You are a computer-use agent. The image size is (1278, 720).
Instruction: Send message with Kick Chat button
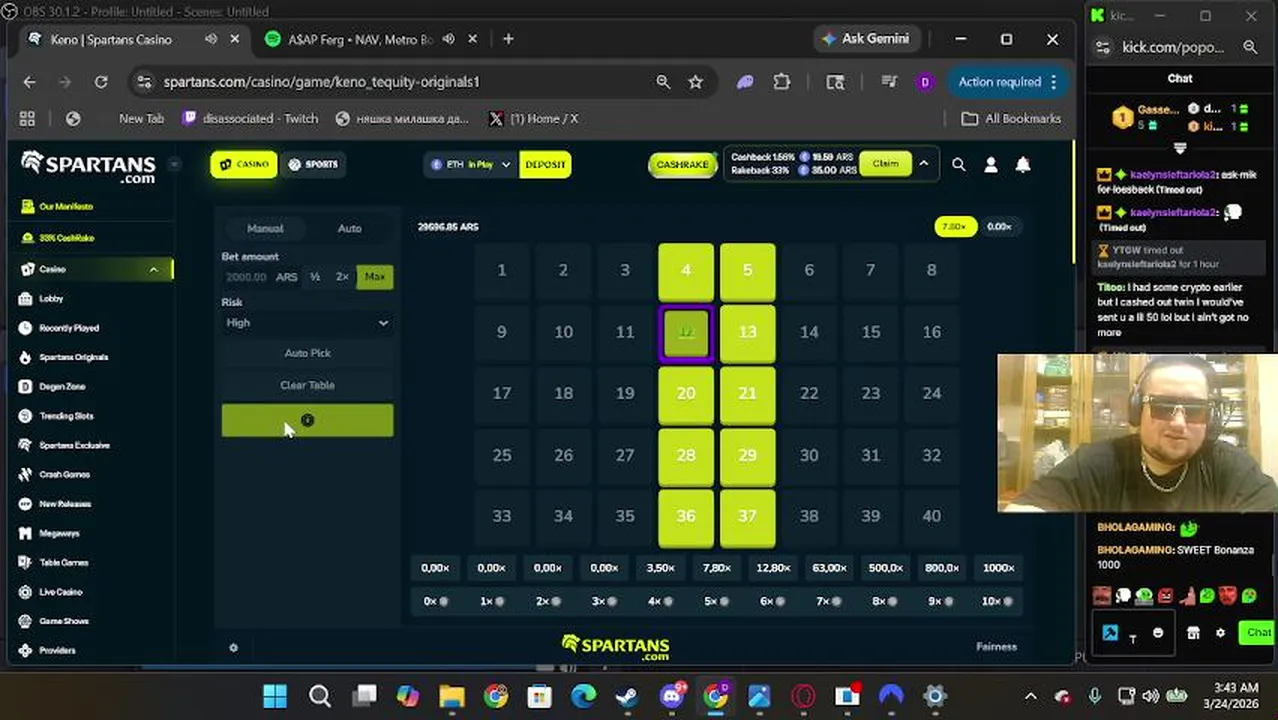[1256, 633]
